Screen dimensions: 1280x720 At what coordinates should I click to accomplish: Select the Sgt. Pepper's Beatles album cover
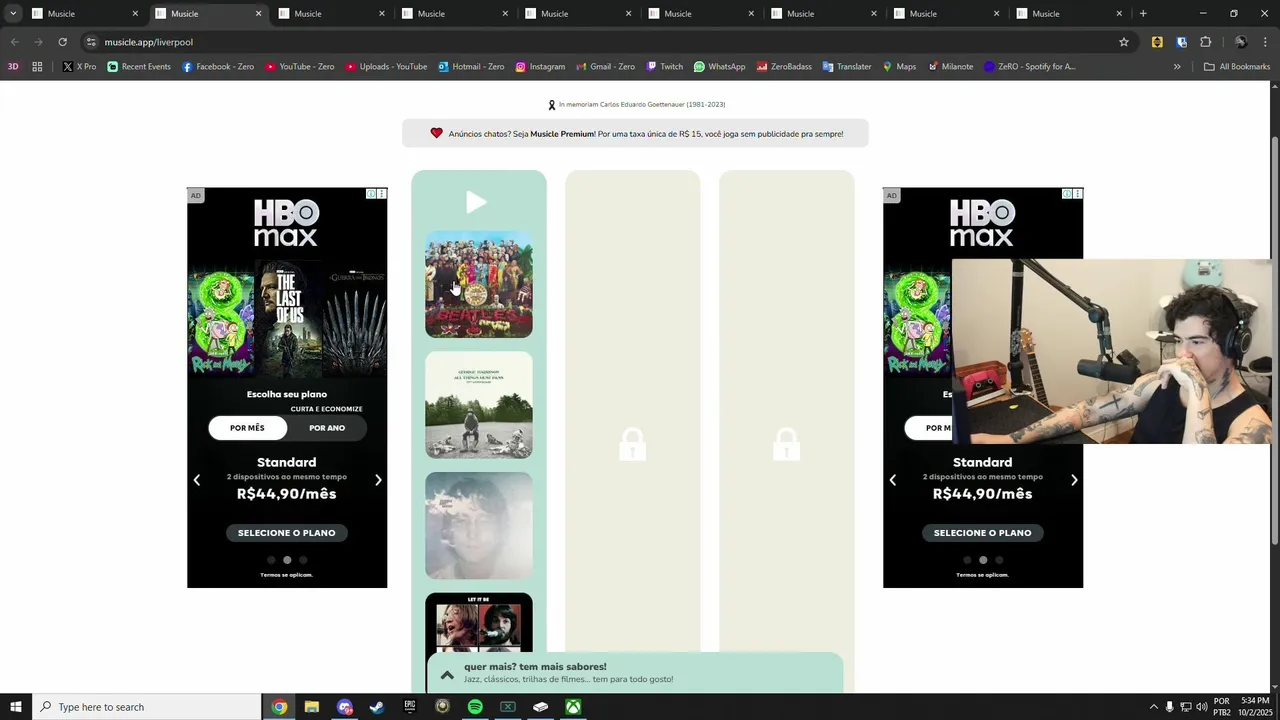(x=479, y=284)
